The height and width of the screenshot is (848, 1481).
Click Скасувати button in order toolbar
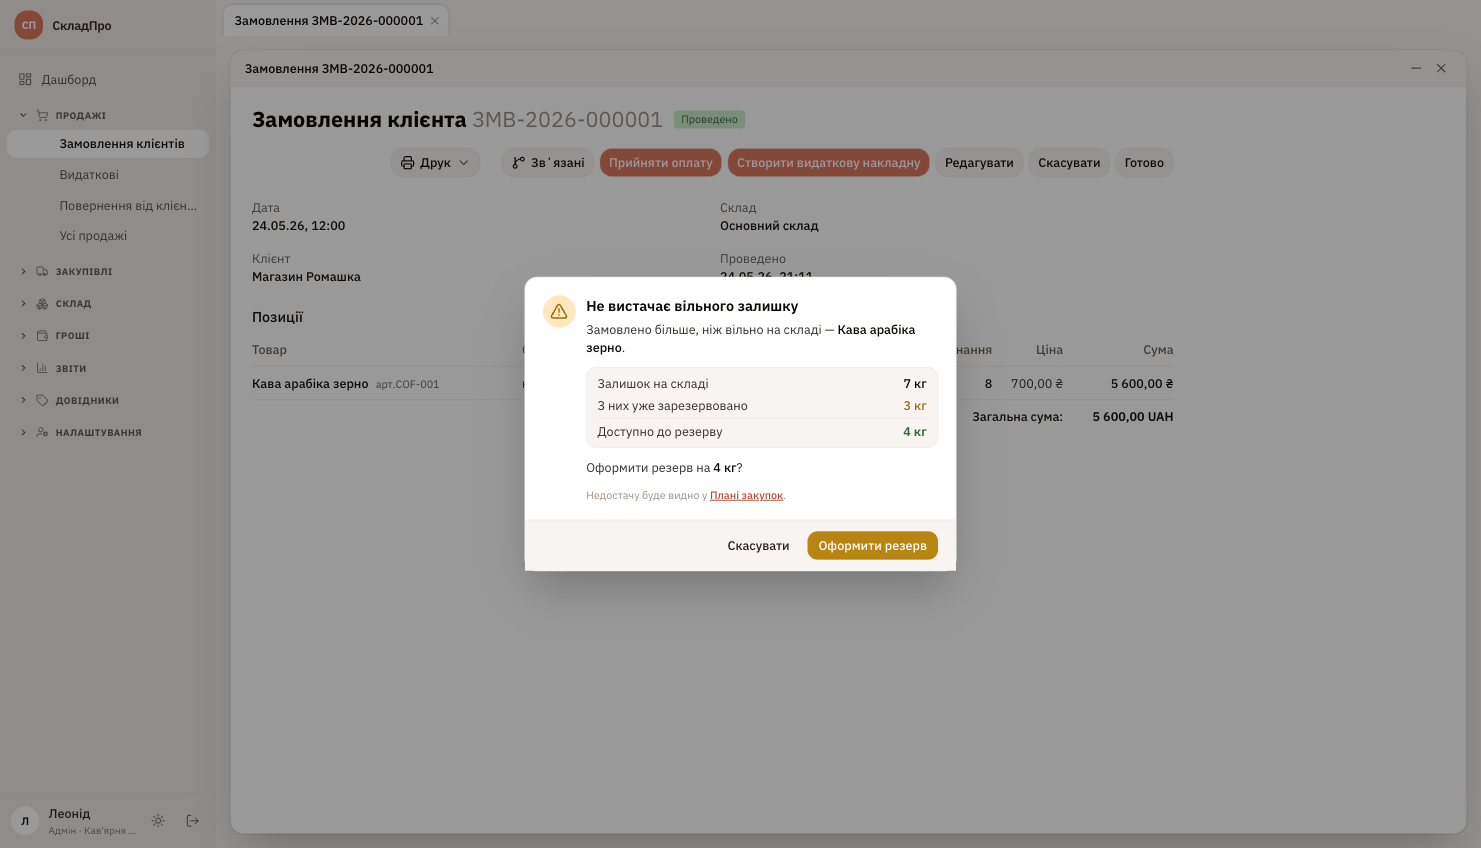tap(1069, 163)
